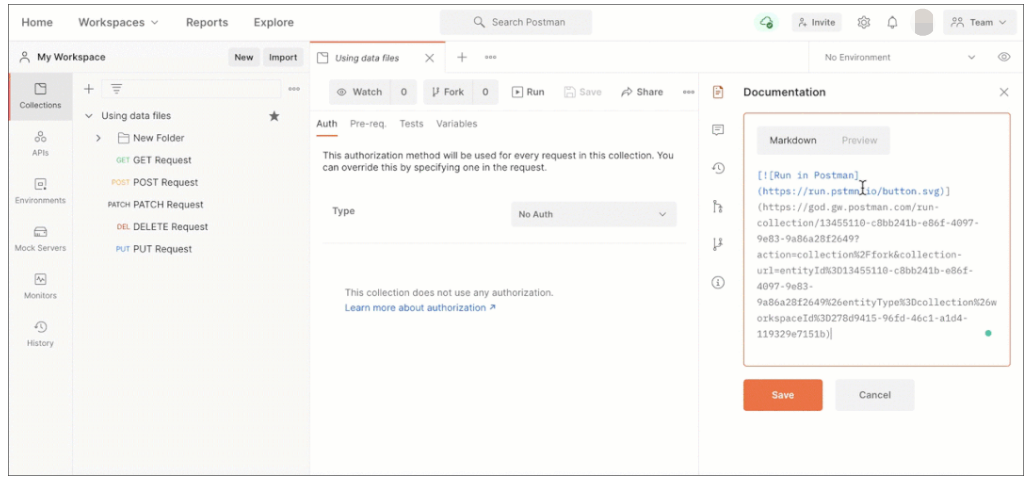The width and height of the screenshot is (1032, 482).
Task: Switch to the Pre-req. tab
Action: pos(367,124)
